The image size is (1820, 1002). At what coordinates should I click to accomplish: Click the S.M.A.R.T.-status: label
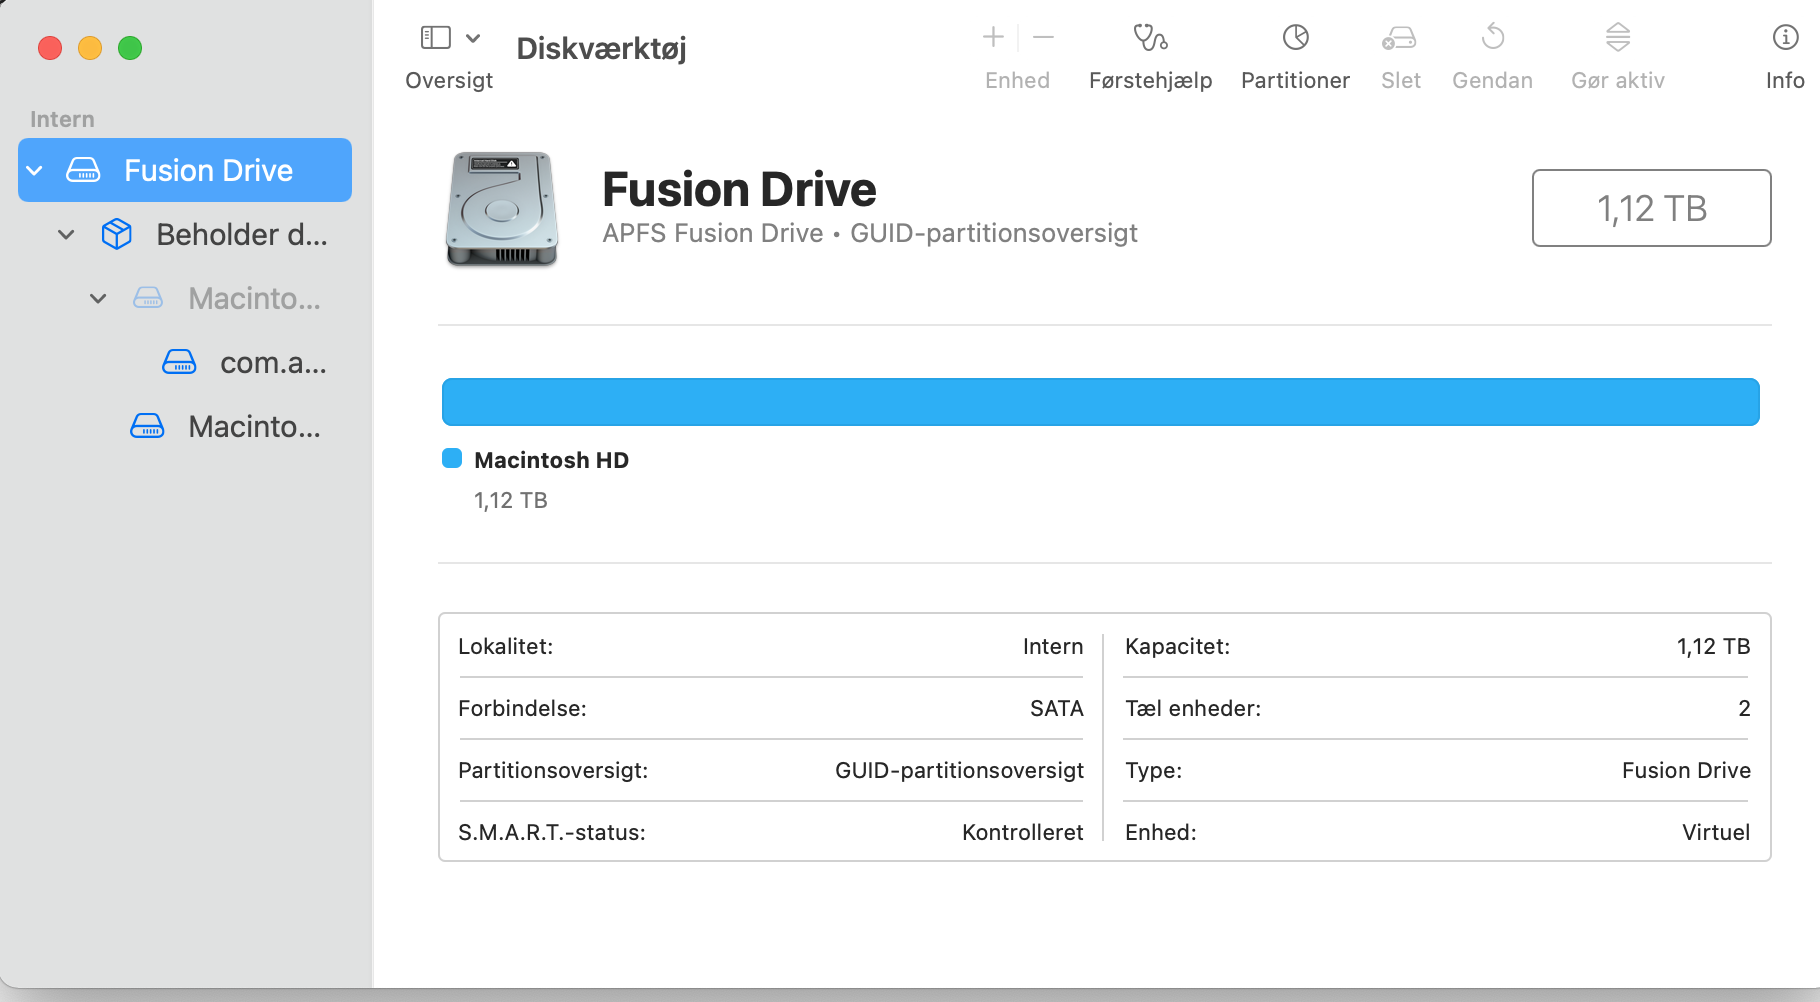point(552,832)
